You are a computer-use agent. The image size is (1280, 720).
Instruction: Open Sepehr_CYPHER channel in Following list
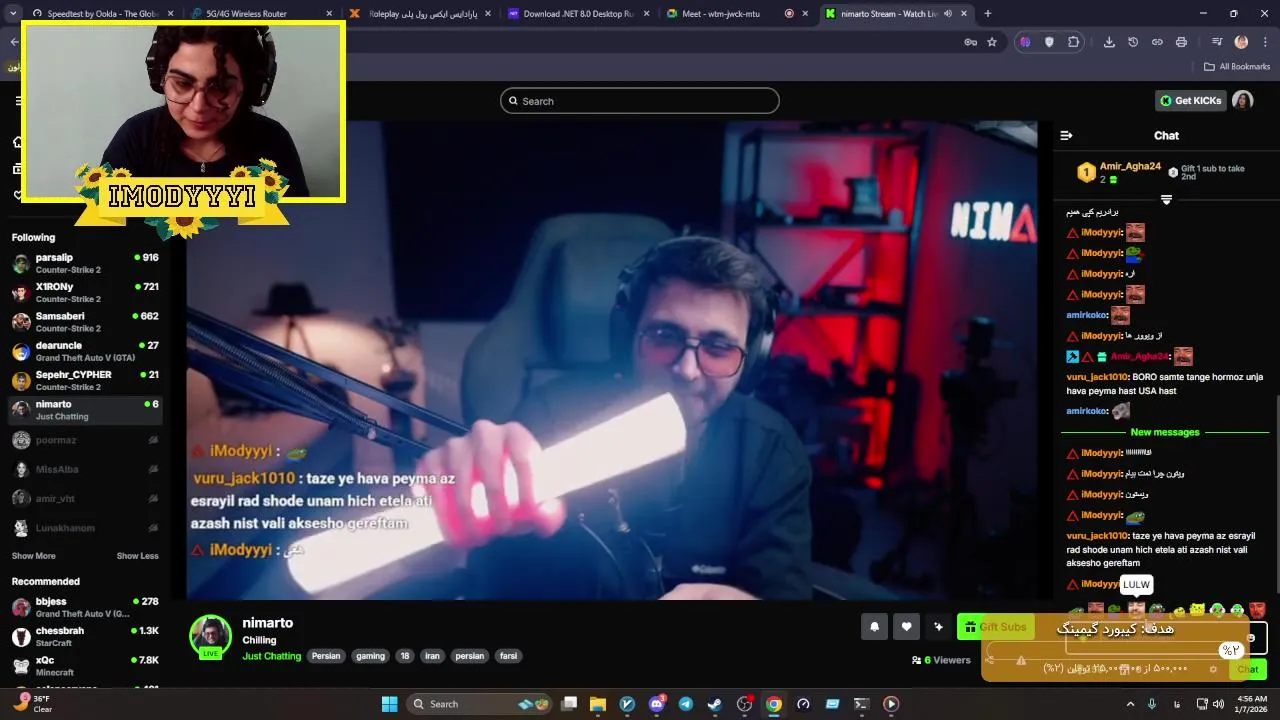[x=85, y=381]
